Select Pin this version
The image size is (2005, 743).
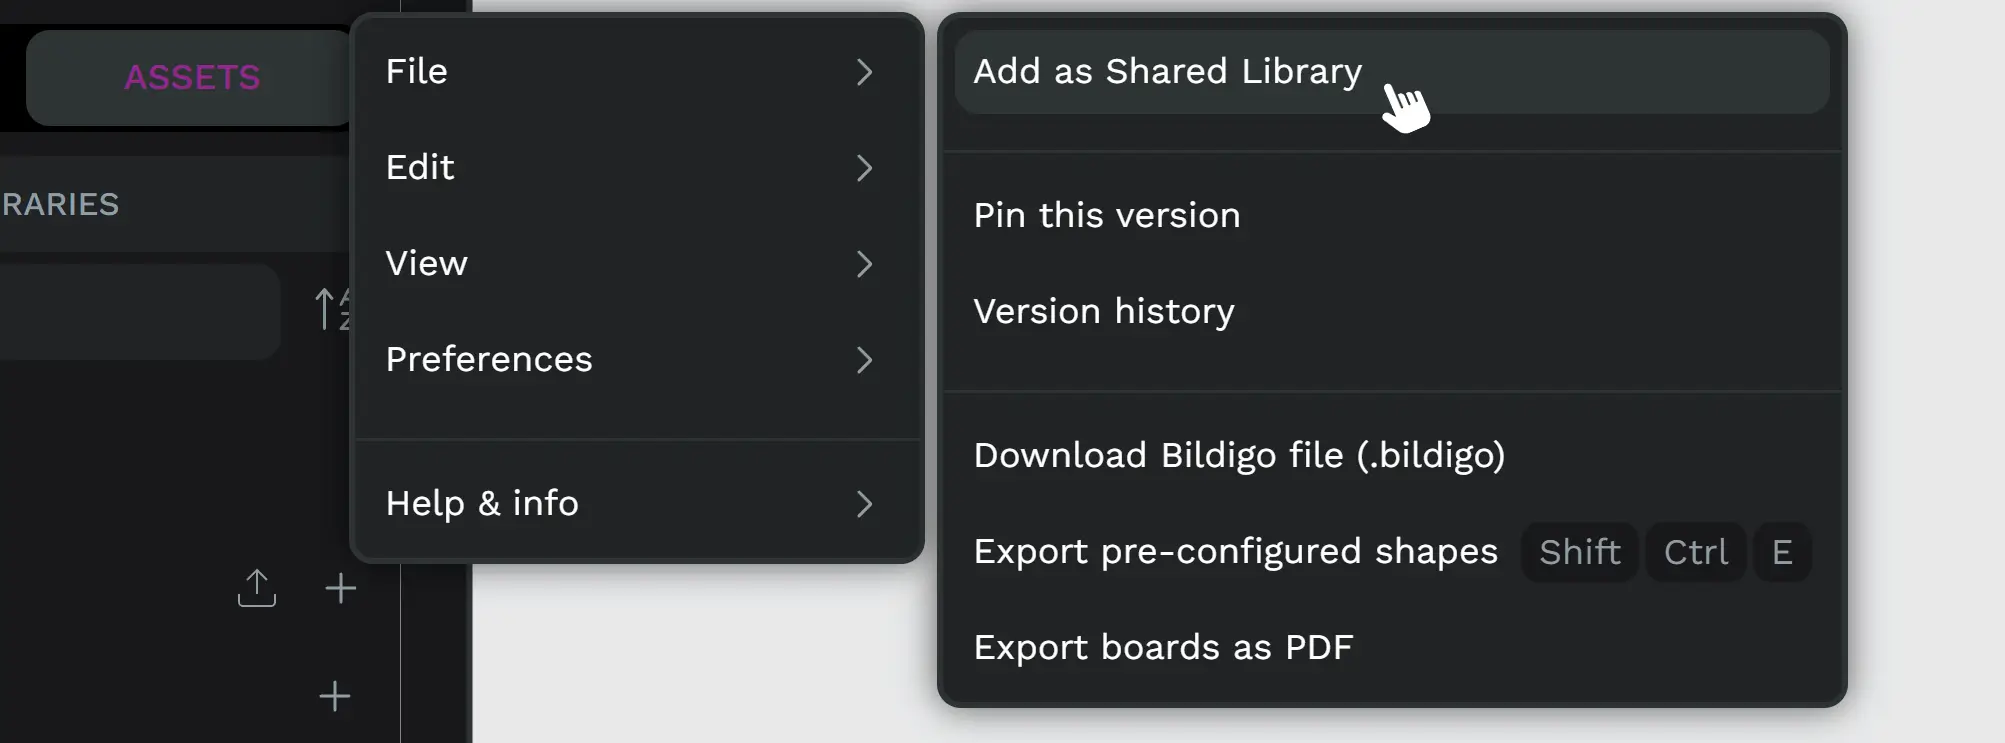(x=1107, y=216)
